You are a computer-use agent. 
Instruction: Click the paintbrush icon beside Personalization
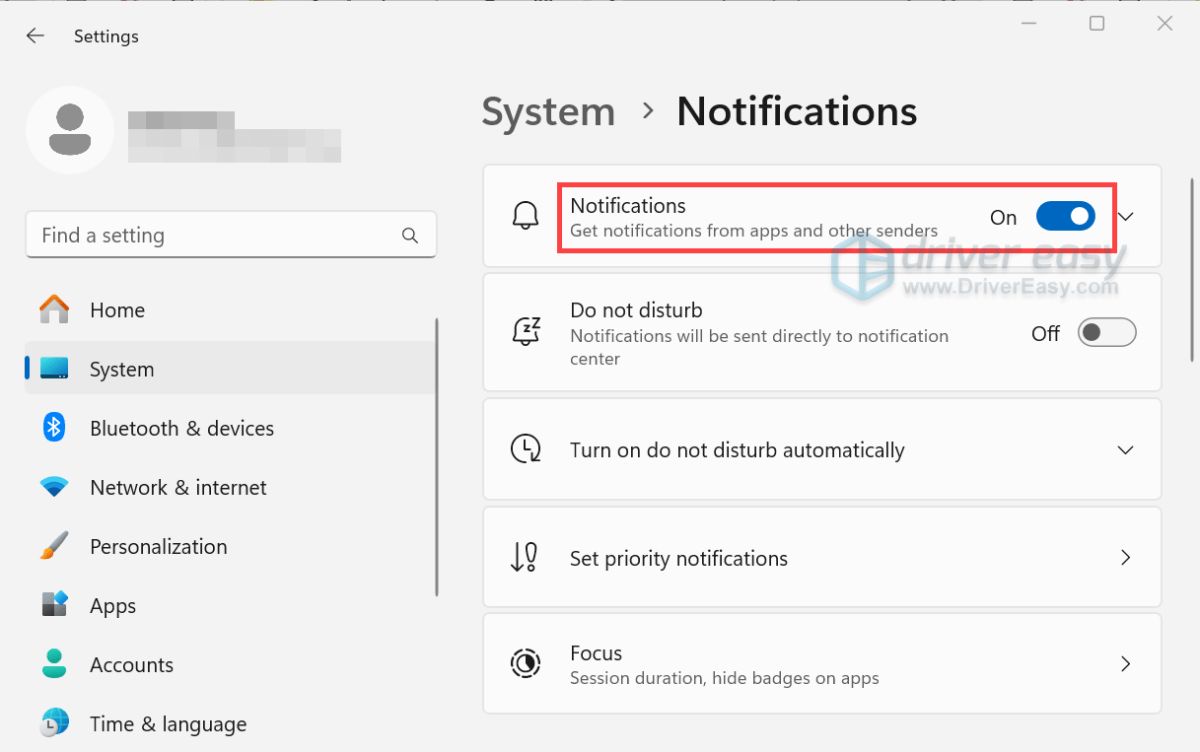[x=53, y=546]
